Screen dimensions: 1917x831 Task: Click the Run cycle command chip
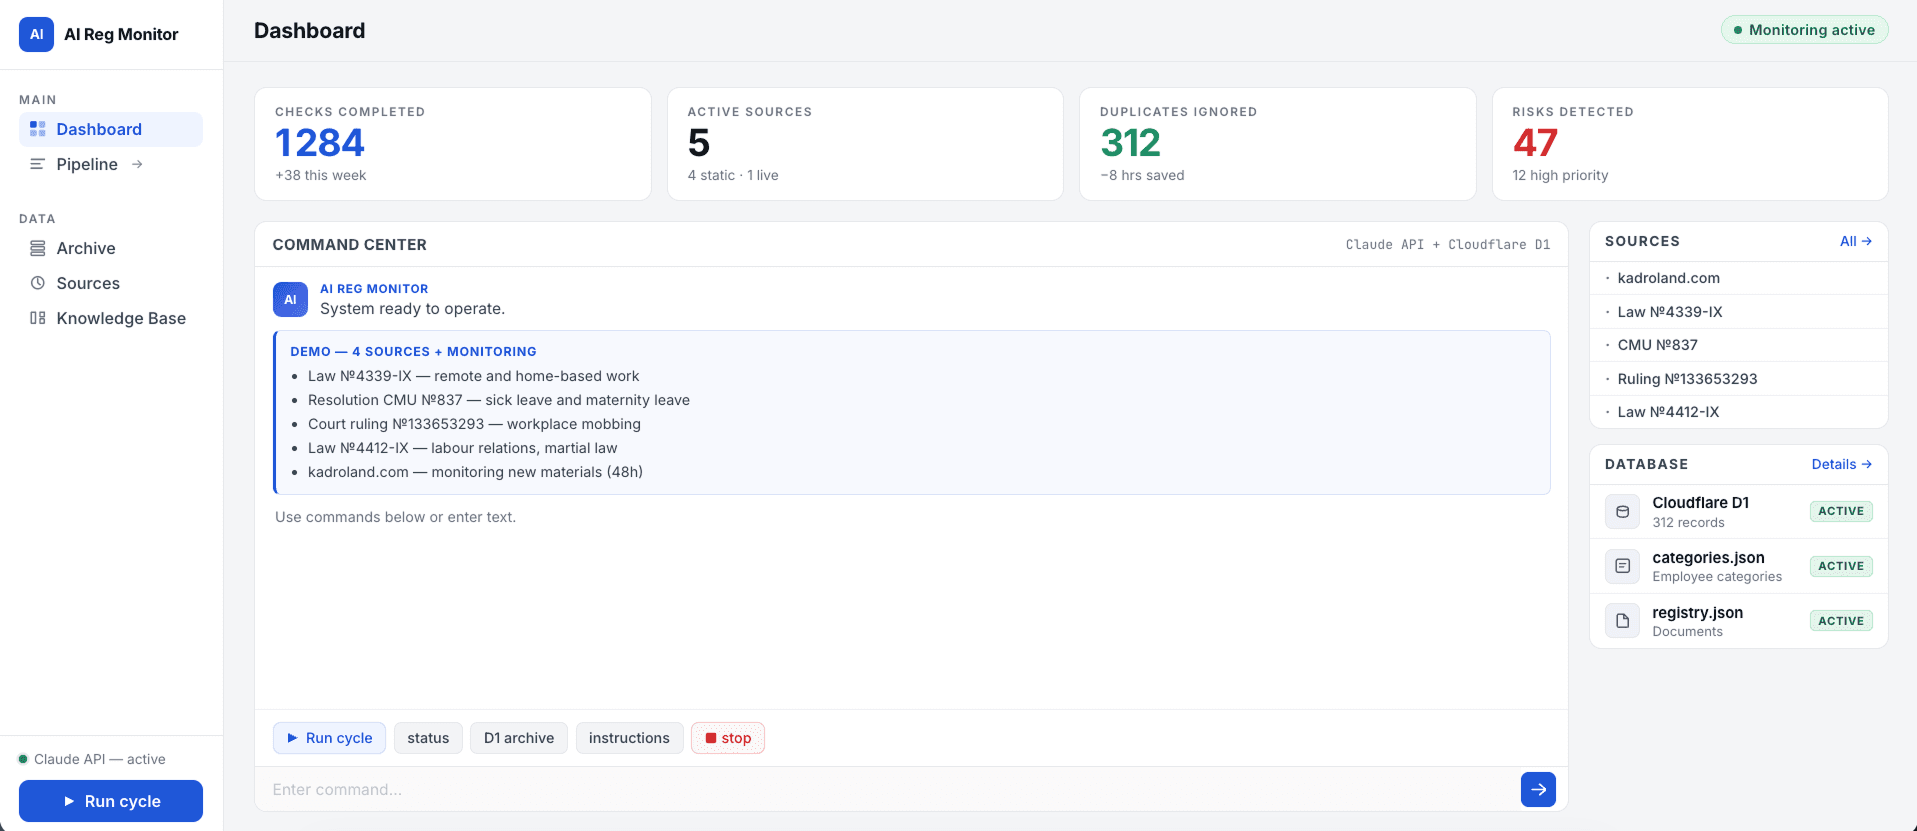[329, 738]
